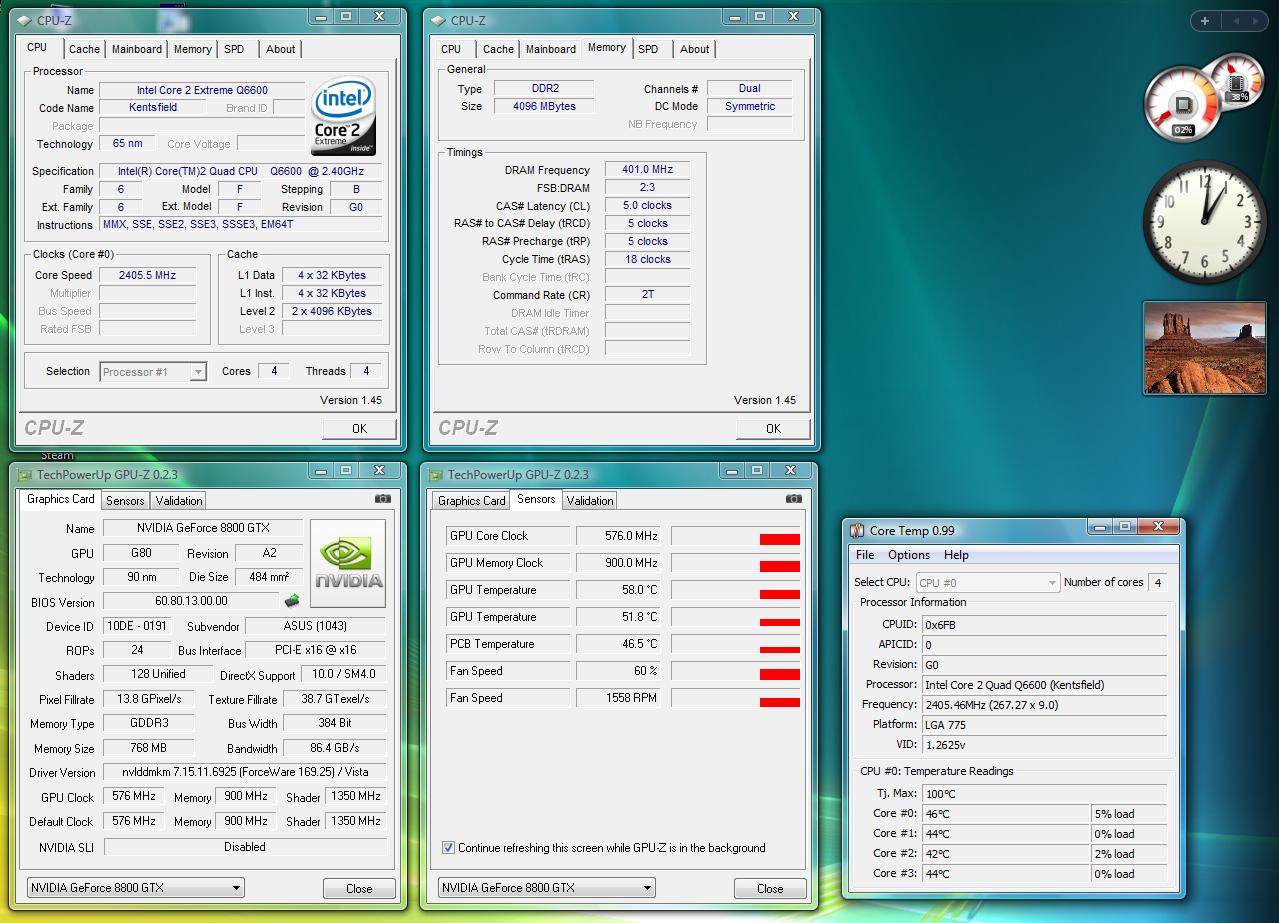Click the NVIDIA SLI Disabled field
This screenshot has height=923, width=1279.
click(245, 846)
